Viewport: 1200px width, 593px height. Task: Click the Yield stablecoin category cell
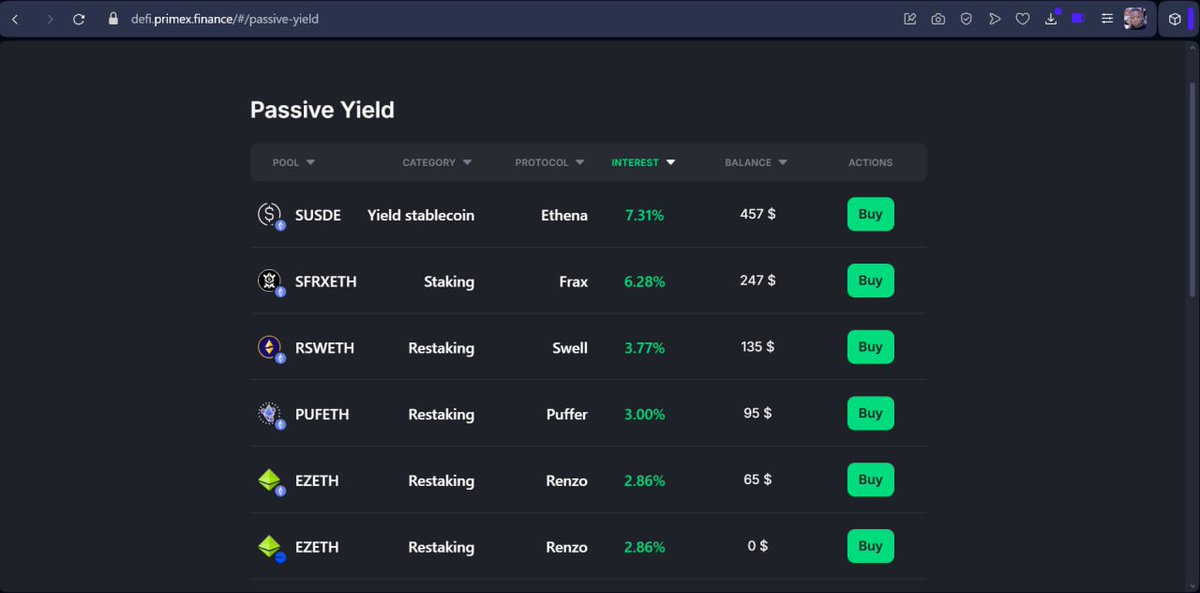pos(421,215)
